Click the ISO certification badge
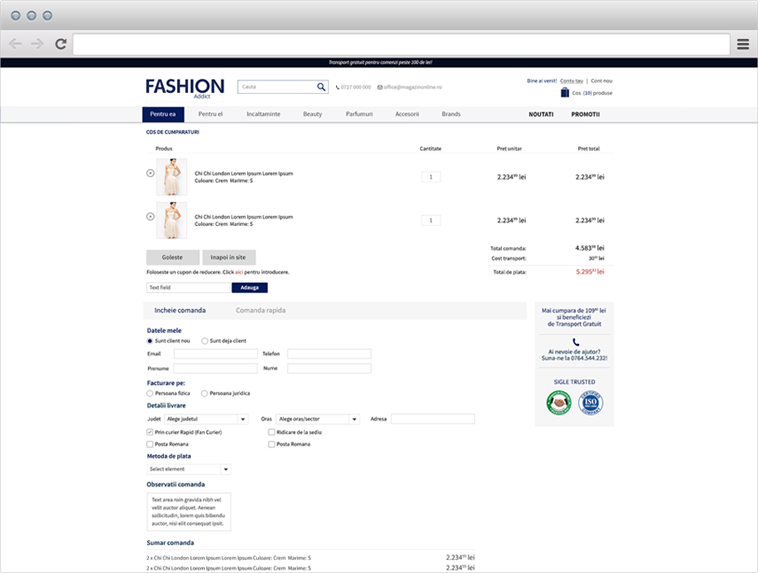758x573 pixels. point(591,403)
